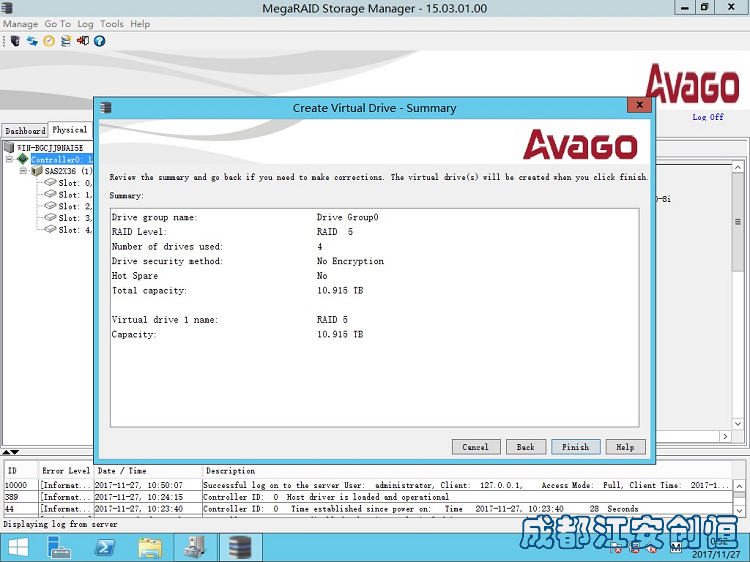Click MegaRAID Storage Manager taskbar icon
The width and height of the screenshot is (750, 562).
(241, 547)
